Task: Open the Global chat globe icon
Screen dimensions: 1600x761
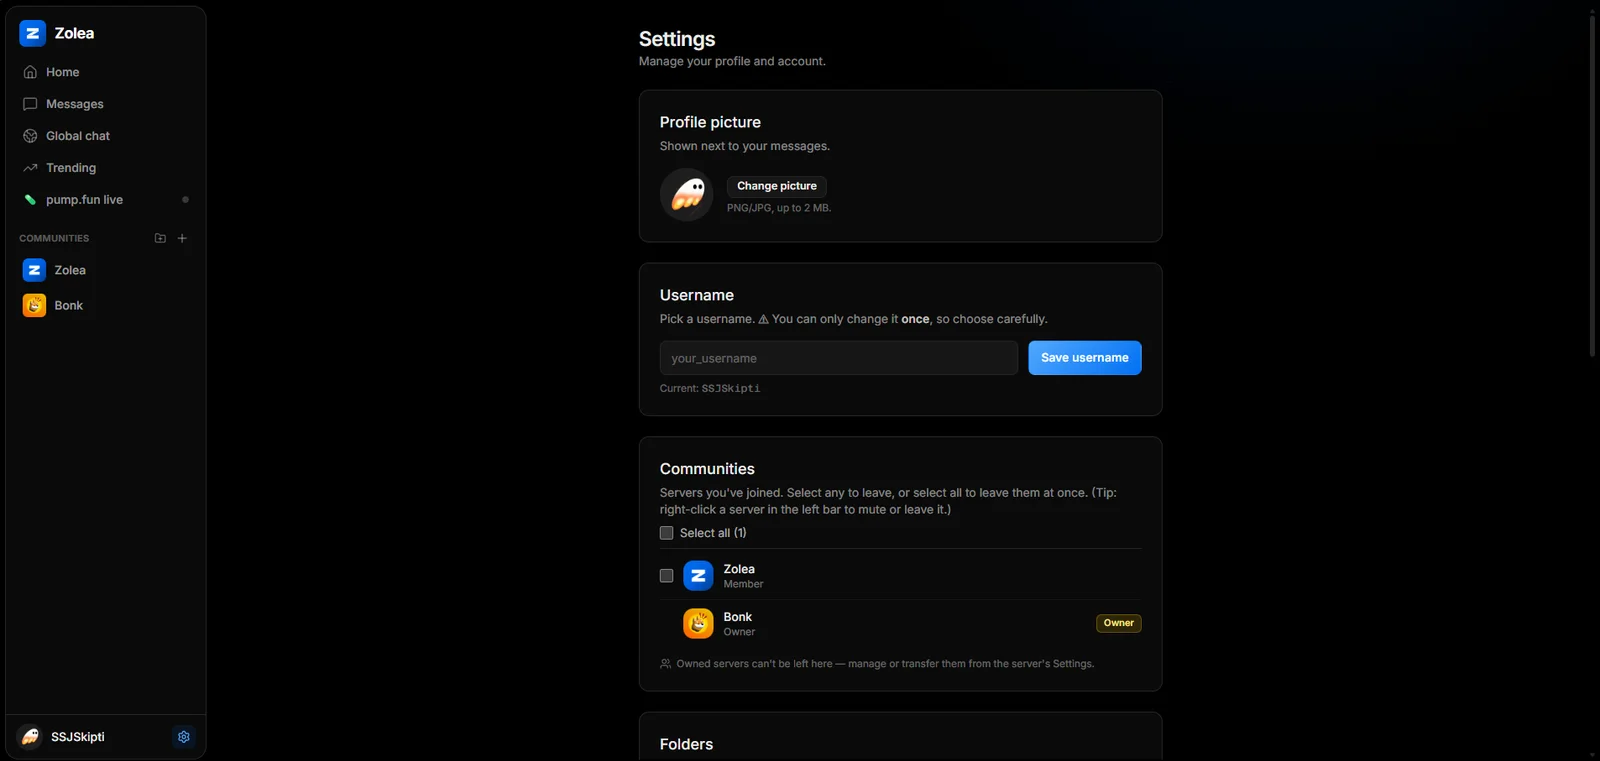Action: pos(30,136)
